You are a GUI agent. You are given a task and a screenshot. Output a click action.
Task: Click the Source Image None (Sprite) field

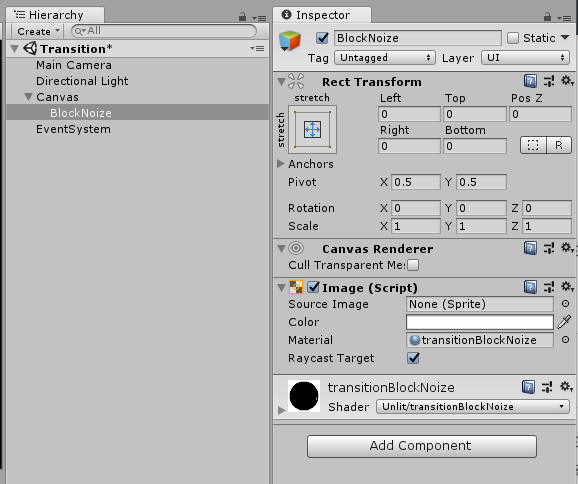480,304
